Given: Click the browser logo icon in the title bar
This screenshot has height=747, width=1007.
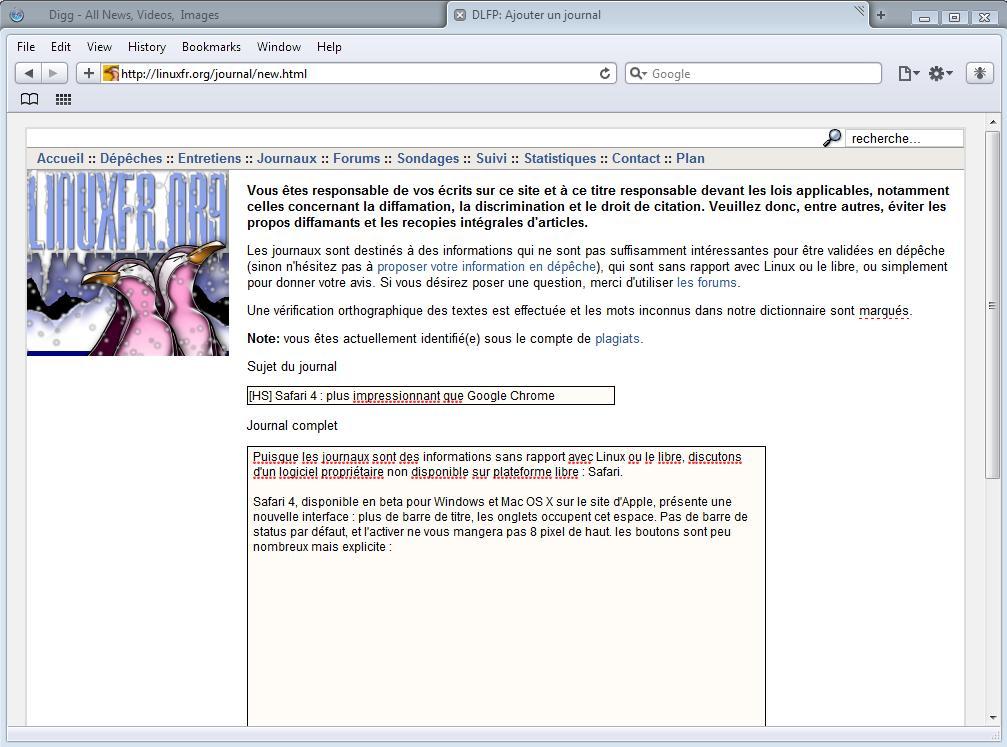Looking at the screenshot, I should pos(17,15).
